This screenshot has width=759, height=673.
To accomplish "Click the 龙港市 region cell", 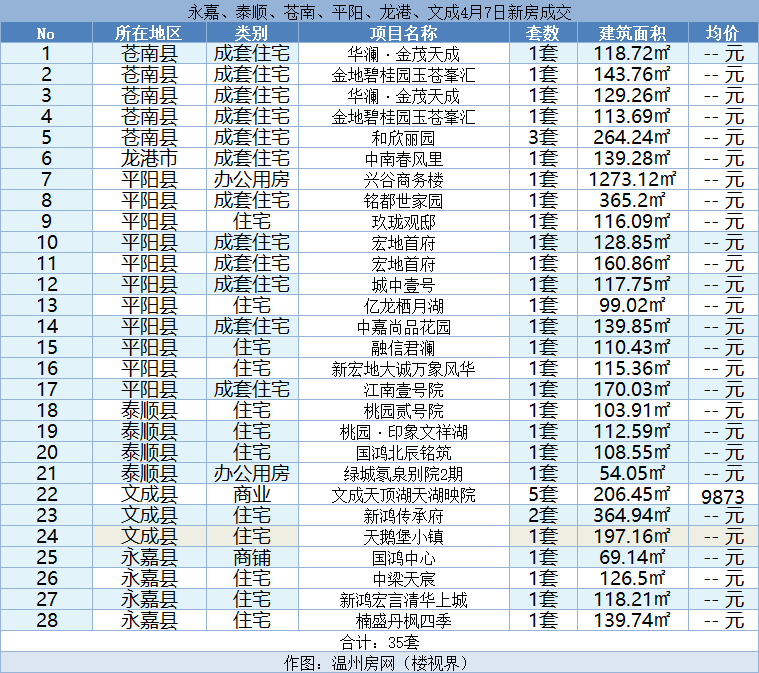I will (149, 158).
